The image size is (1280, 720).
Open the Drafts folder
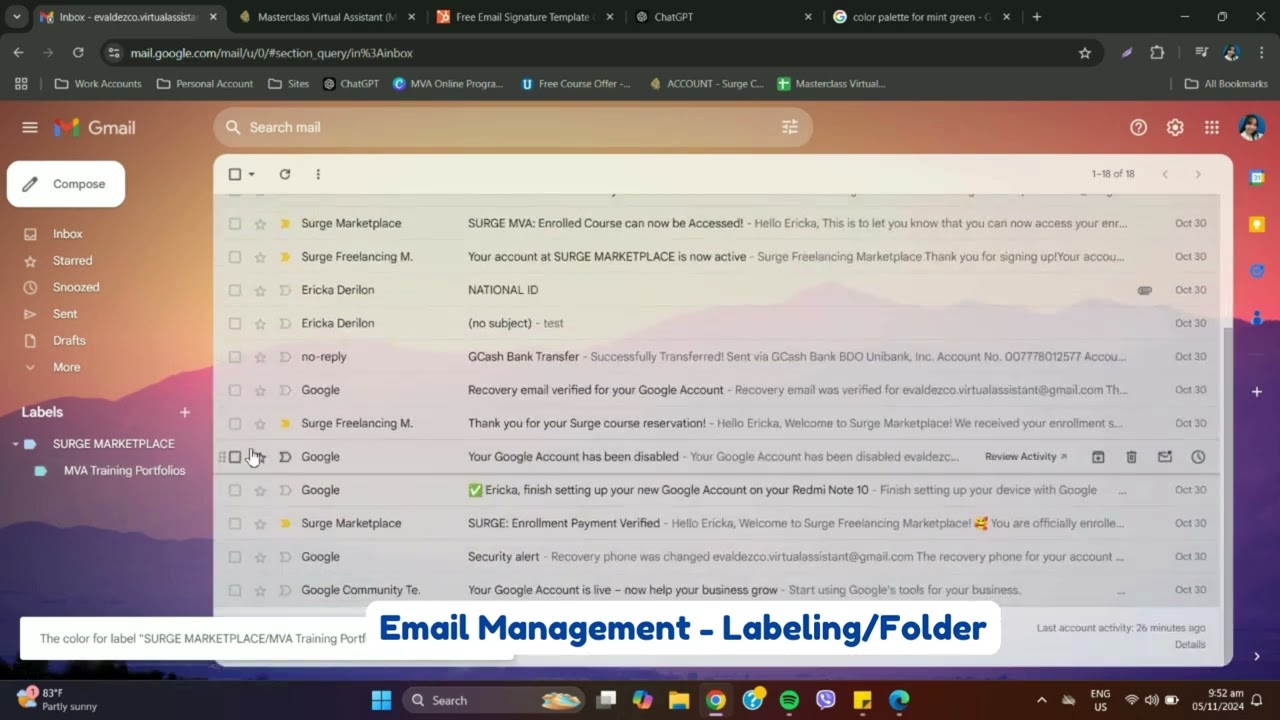click(69, 341)
